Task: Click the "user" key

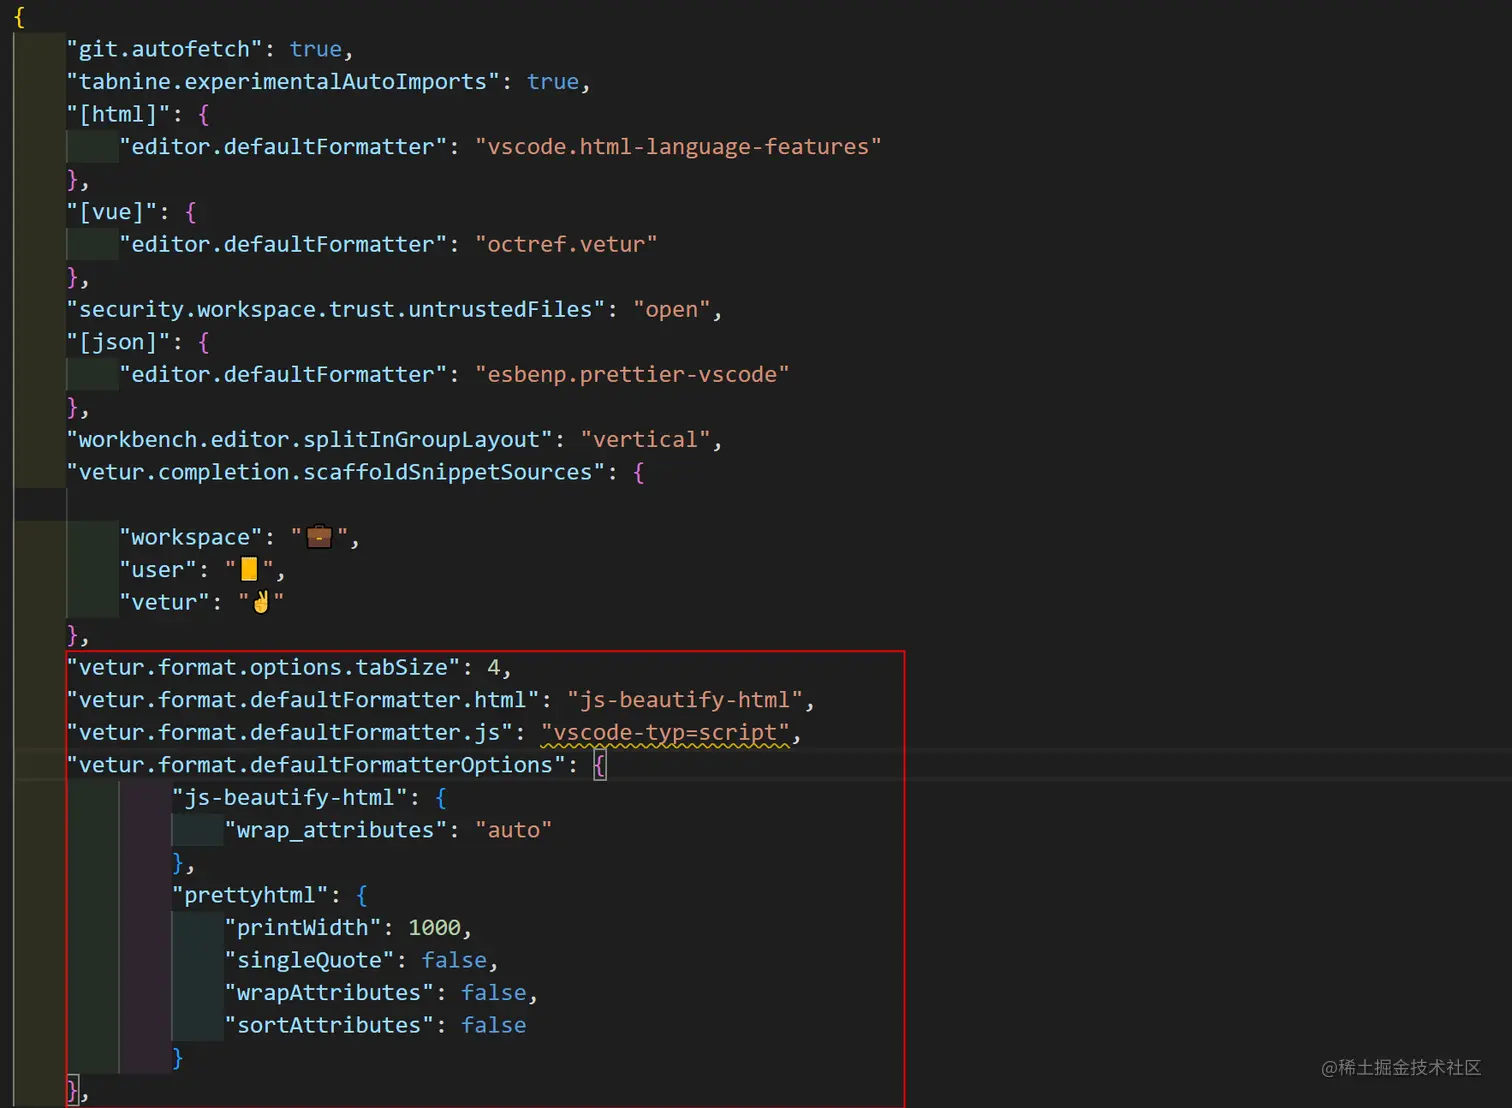Action: click(x=158, y=569)
